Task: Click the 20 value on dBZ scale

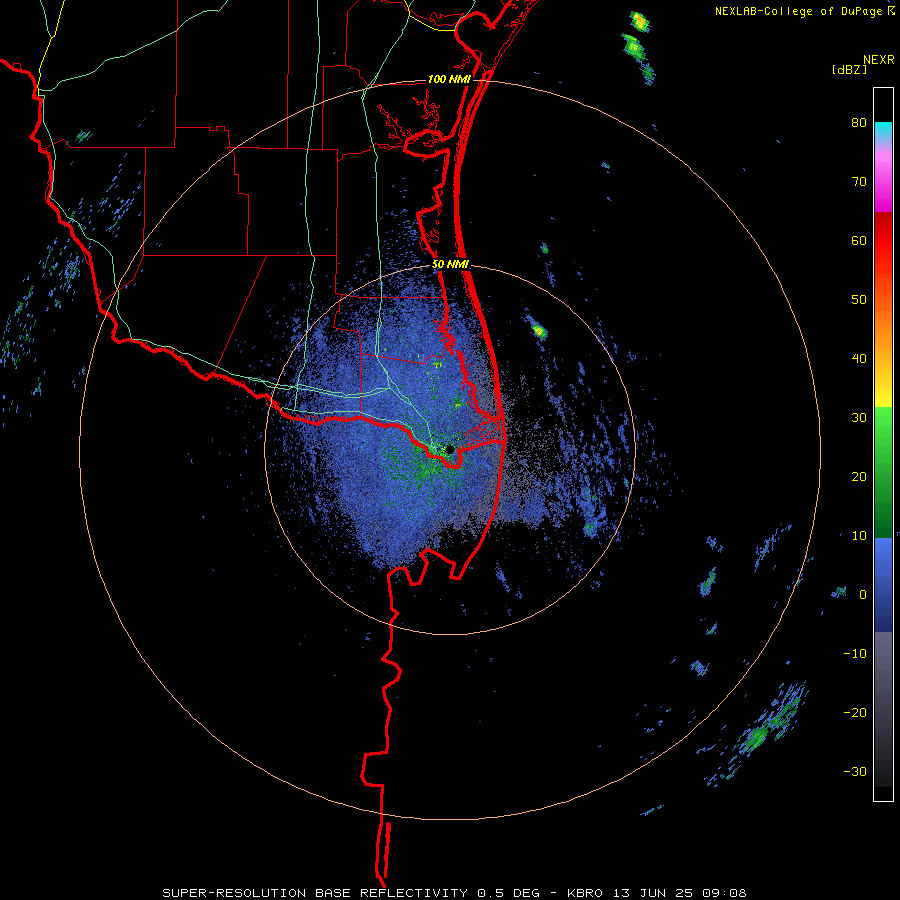Action: pos(859,477)
